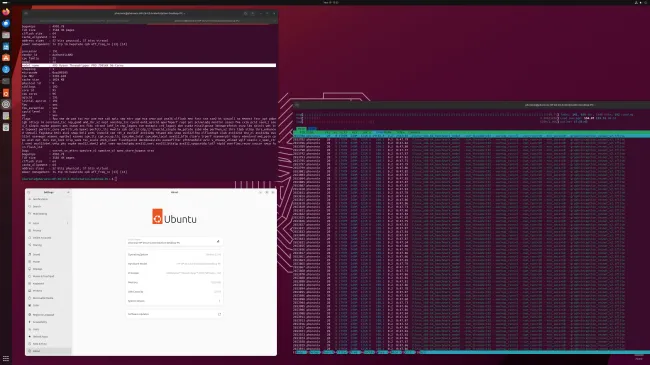Select the I/O tab in htop
This screenshot has width=650, height=365.
(312, 129)
